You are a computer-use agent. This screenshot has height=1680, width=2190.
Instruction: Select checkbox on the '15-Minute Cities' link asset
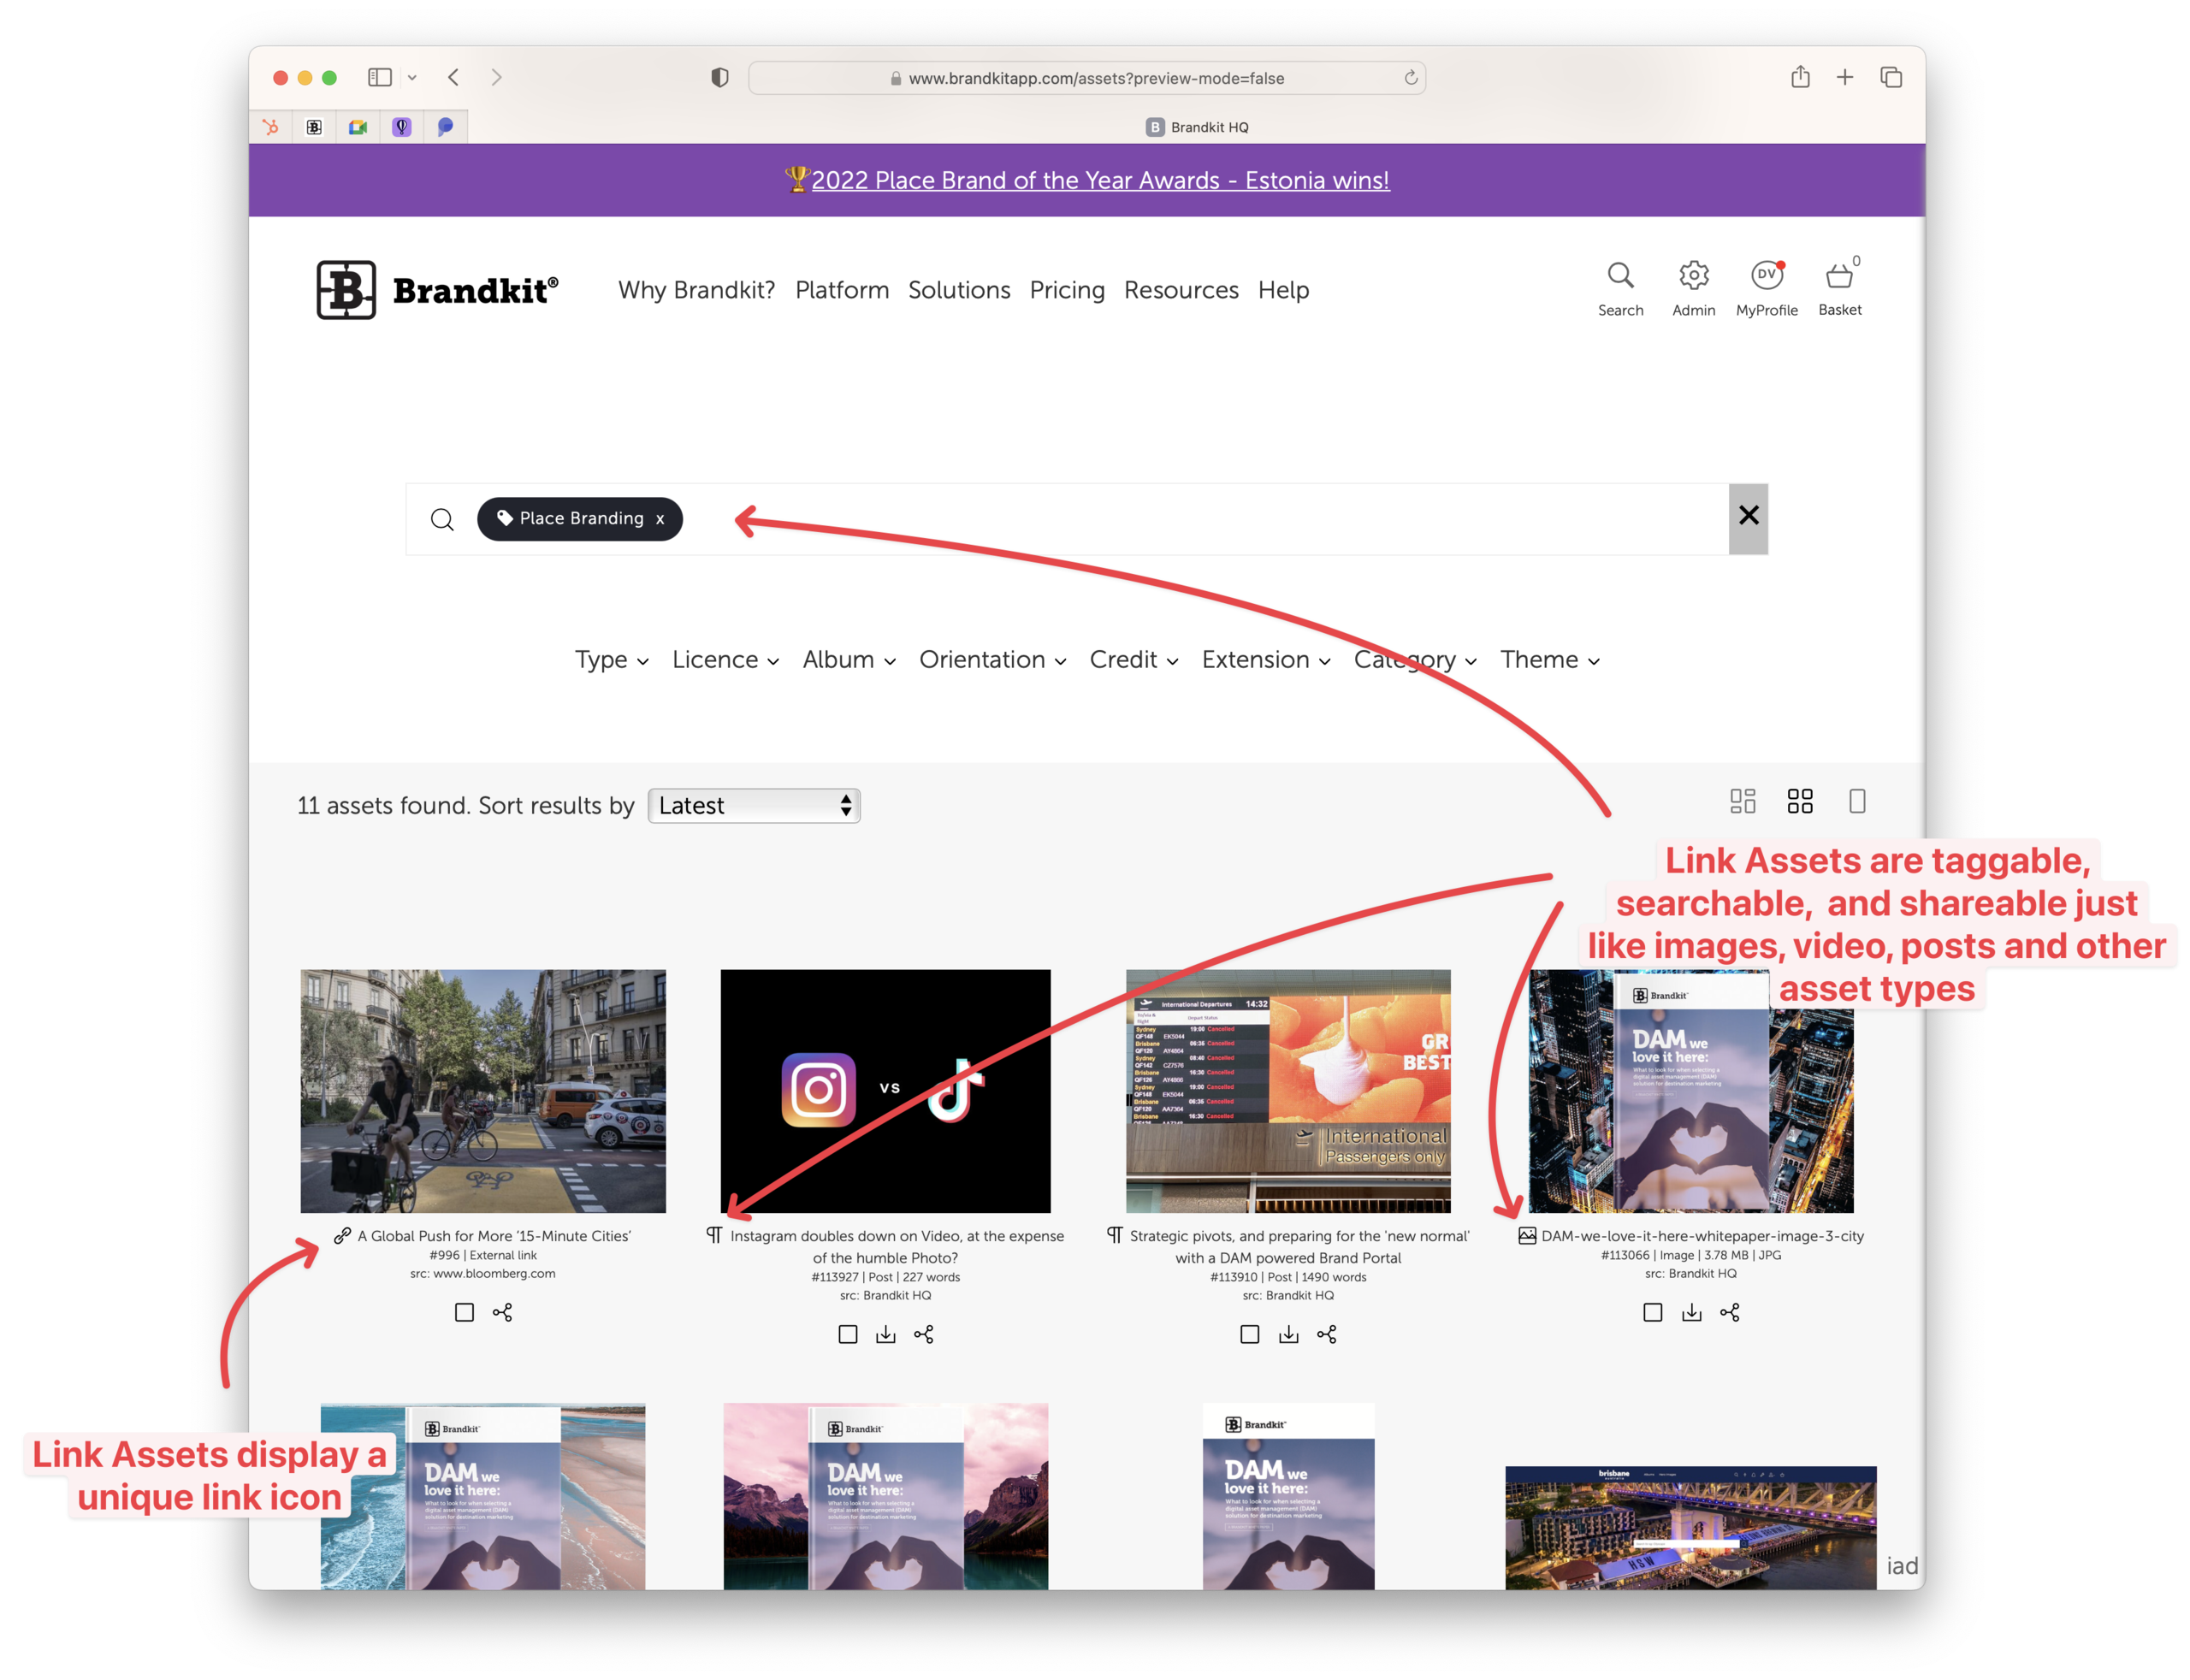point(464,1312)
